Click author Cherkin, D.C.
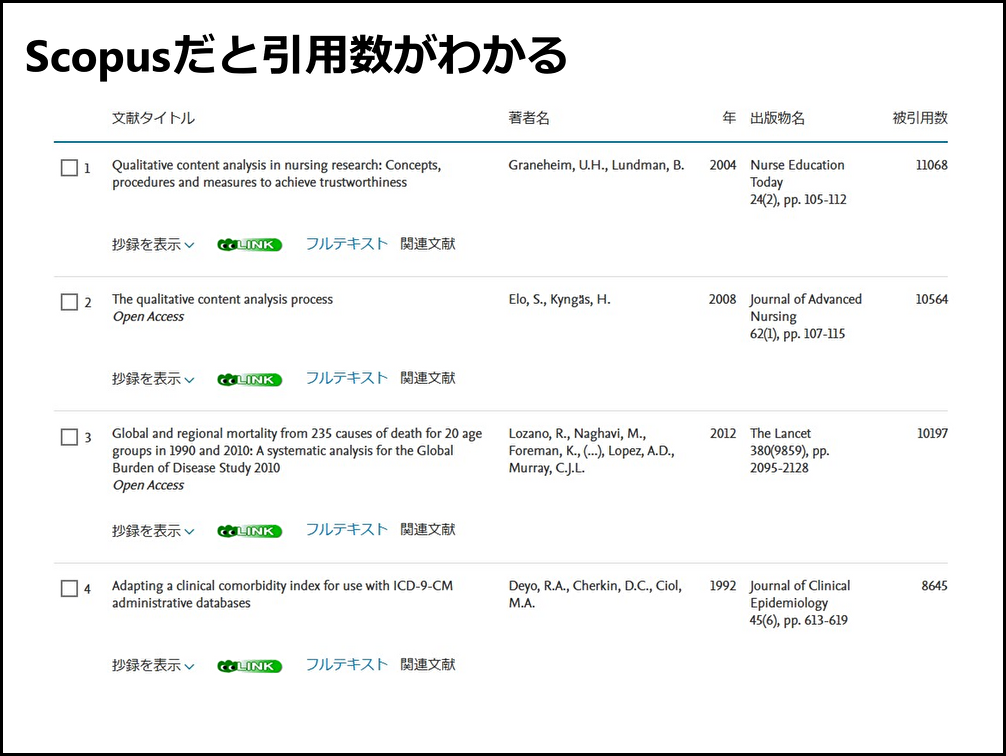1006x756 pixels. pos(612,585)
